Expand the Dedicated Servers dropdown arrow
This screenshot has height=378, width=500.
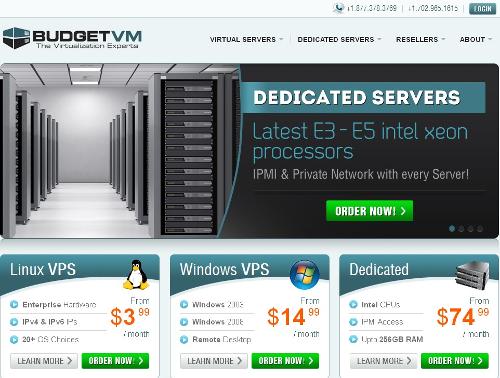[379, 39]
